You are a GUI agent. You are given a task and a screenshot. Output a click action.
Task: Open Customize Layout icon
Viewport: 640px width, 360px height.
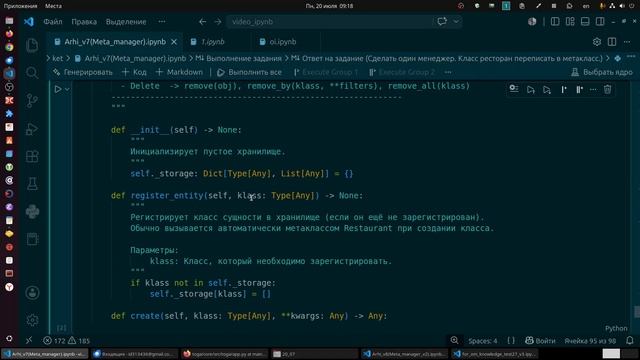click(570, 22)
